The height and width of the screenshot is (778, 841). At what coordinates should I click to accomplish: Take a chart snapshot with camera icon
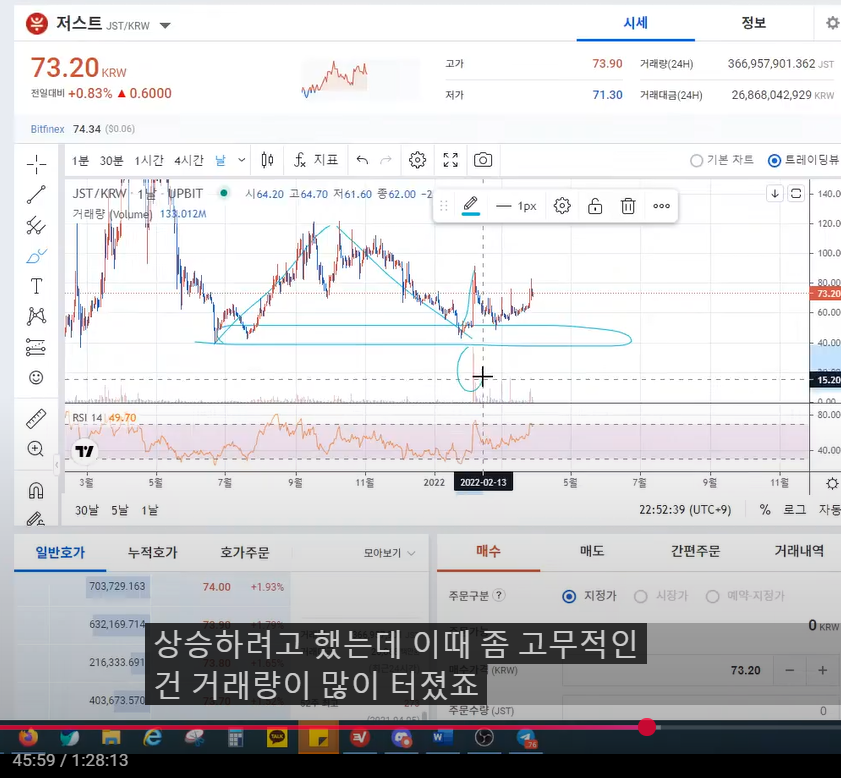point(483,160)
